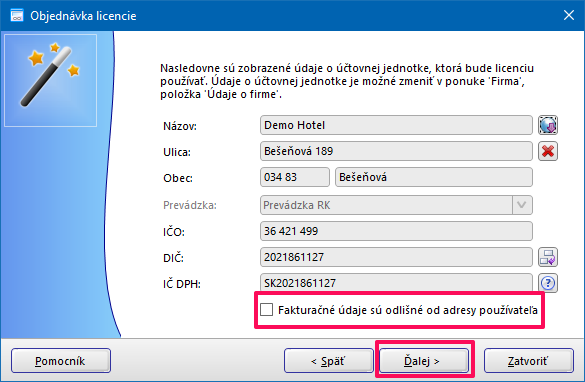Image resolution: width=585 pixels, height=382 pixels.
Task: Click the greyed 'Prevádzka:' label
Action: [x=190, y=205]
